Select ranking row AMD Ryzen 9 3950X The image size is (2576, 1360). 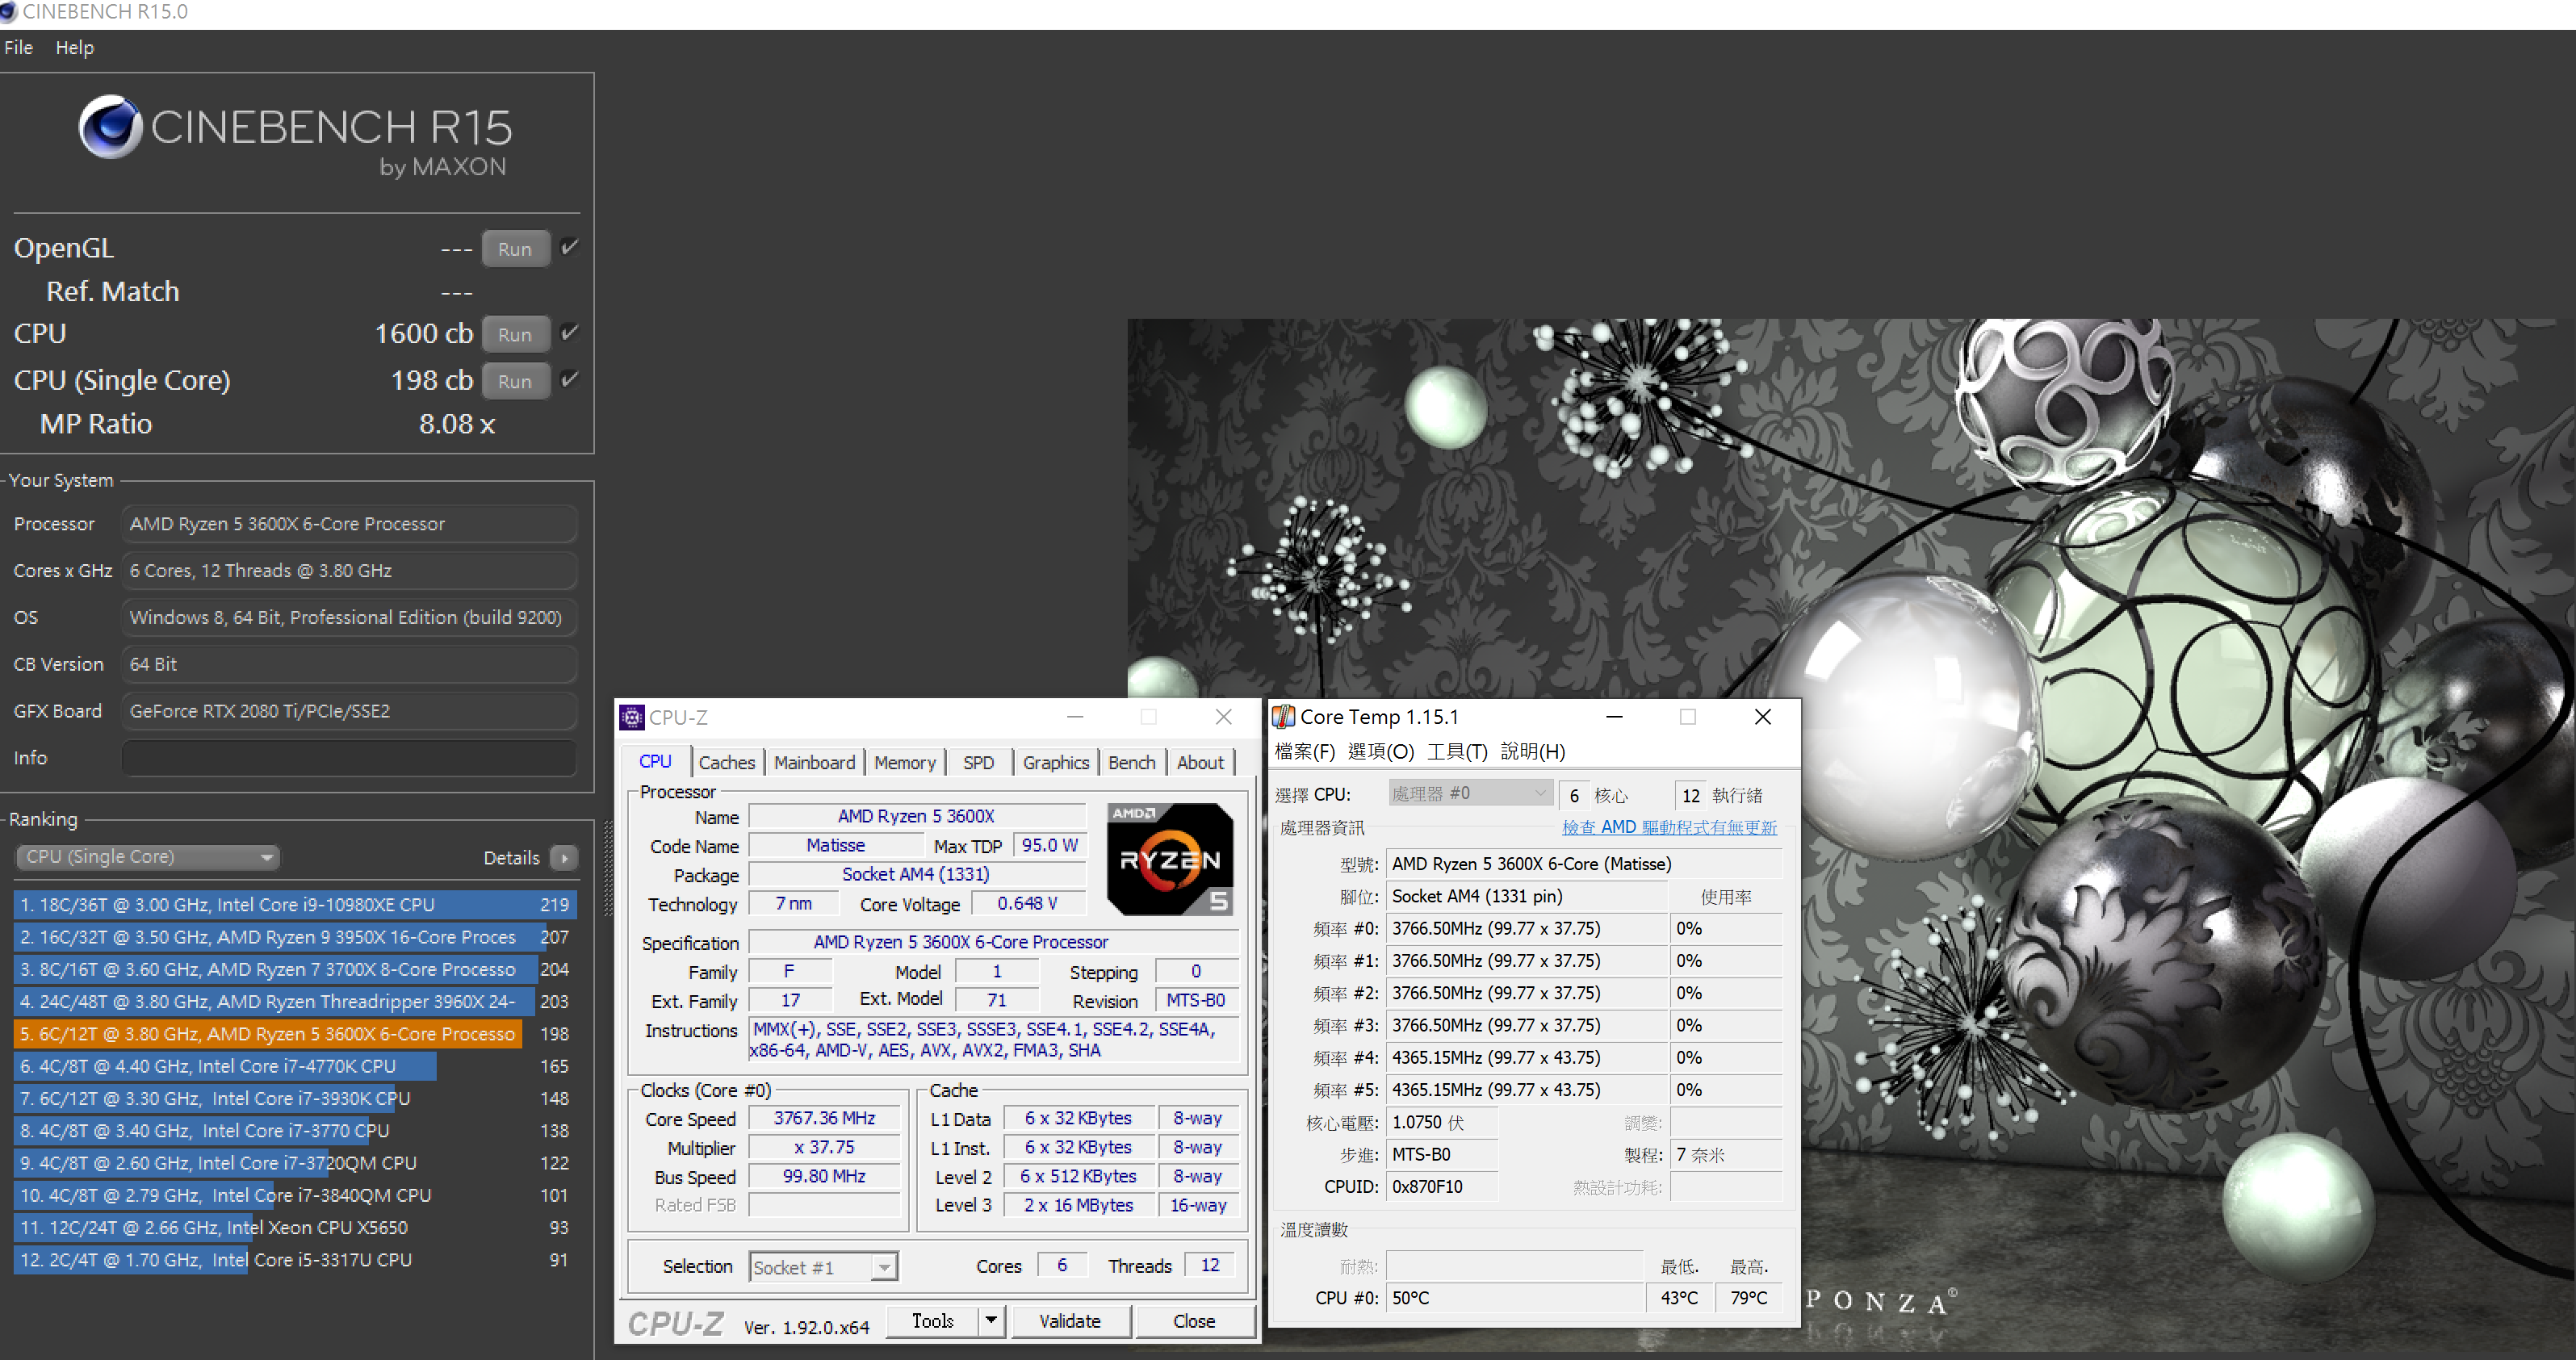click(x=293, y=936)
